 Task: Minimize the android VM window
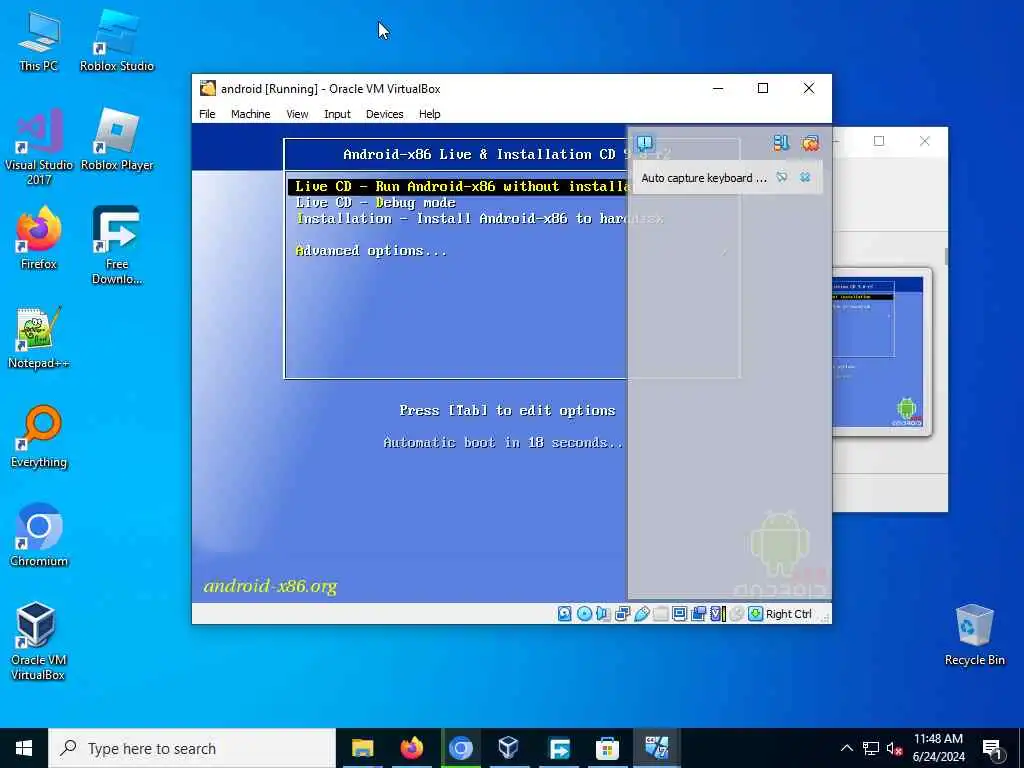coord(718,88)
